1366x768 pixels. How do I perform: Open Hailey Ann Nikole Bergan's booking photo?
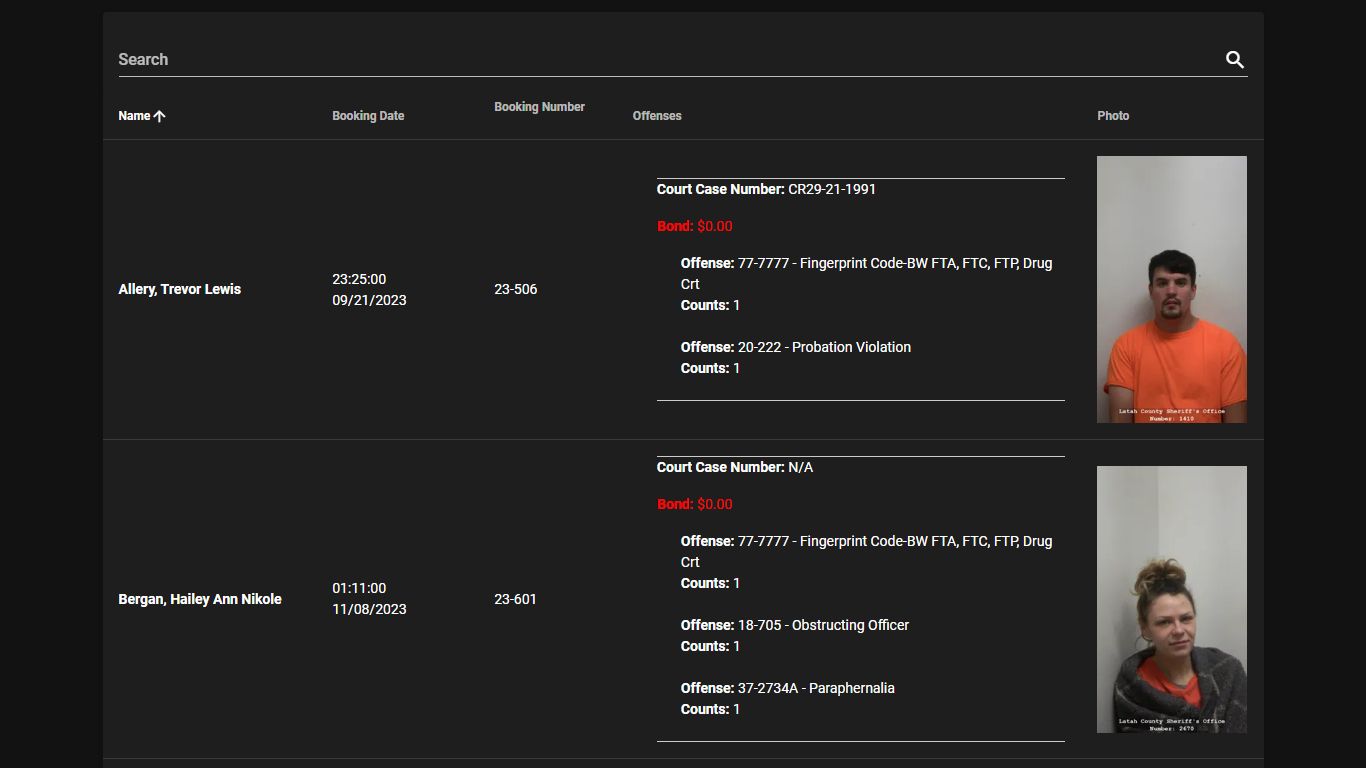point(1171,599)
